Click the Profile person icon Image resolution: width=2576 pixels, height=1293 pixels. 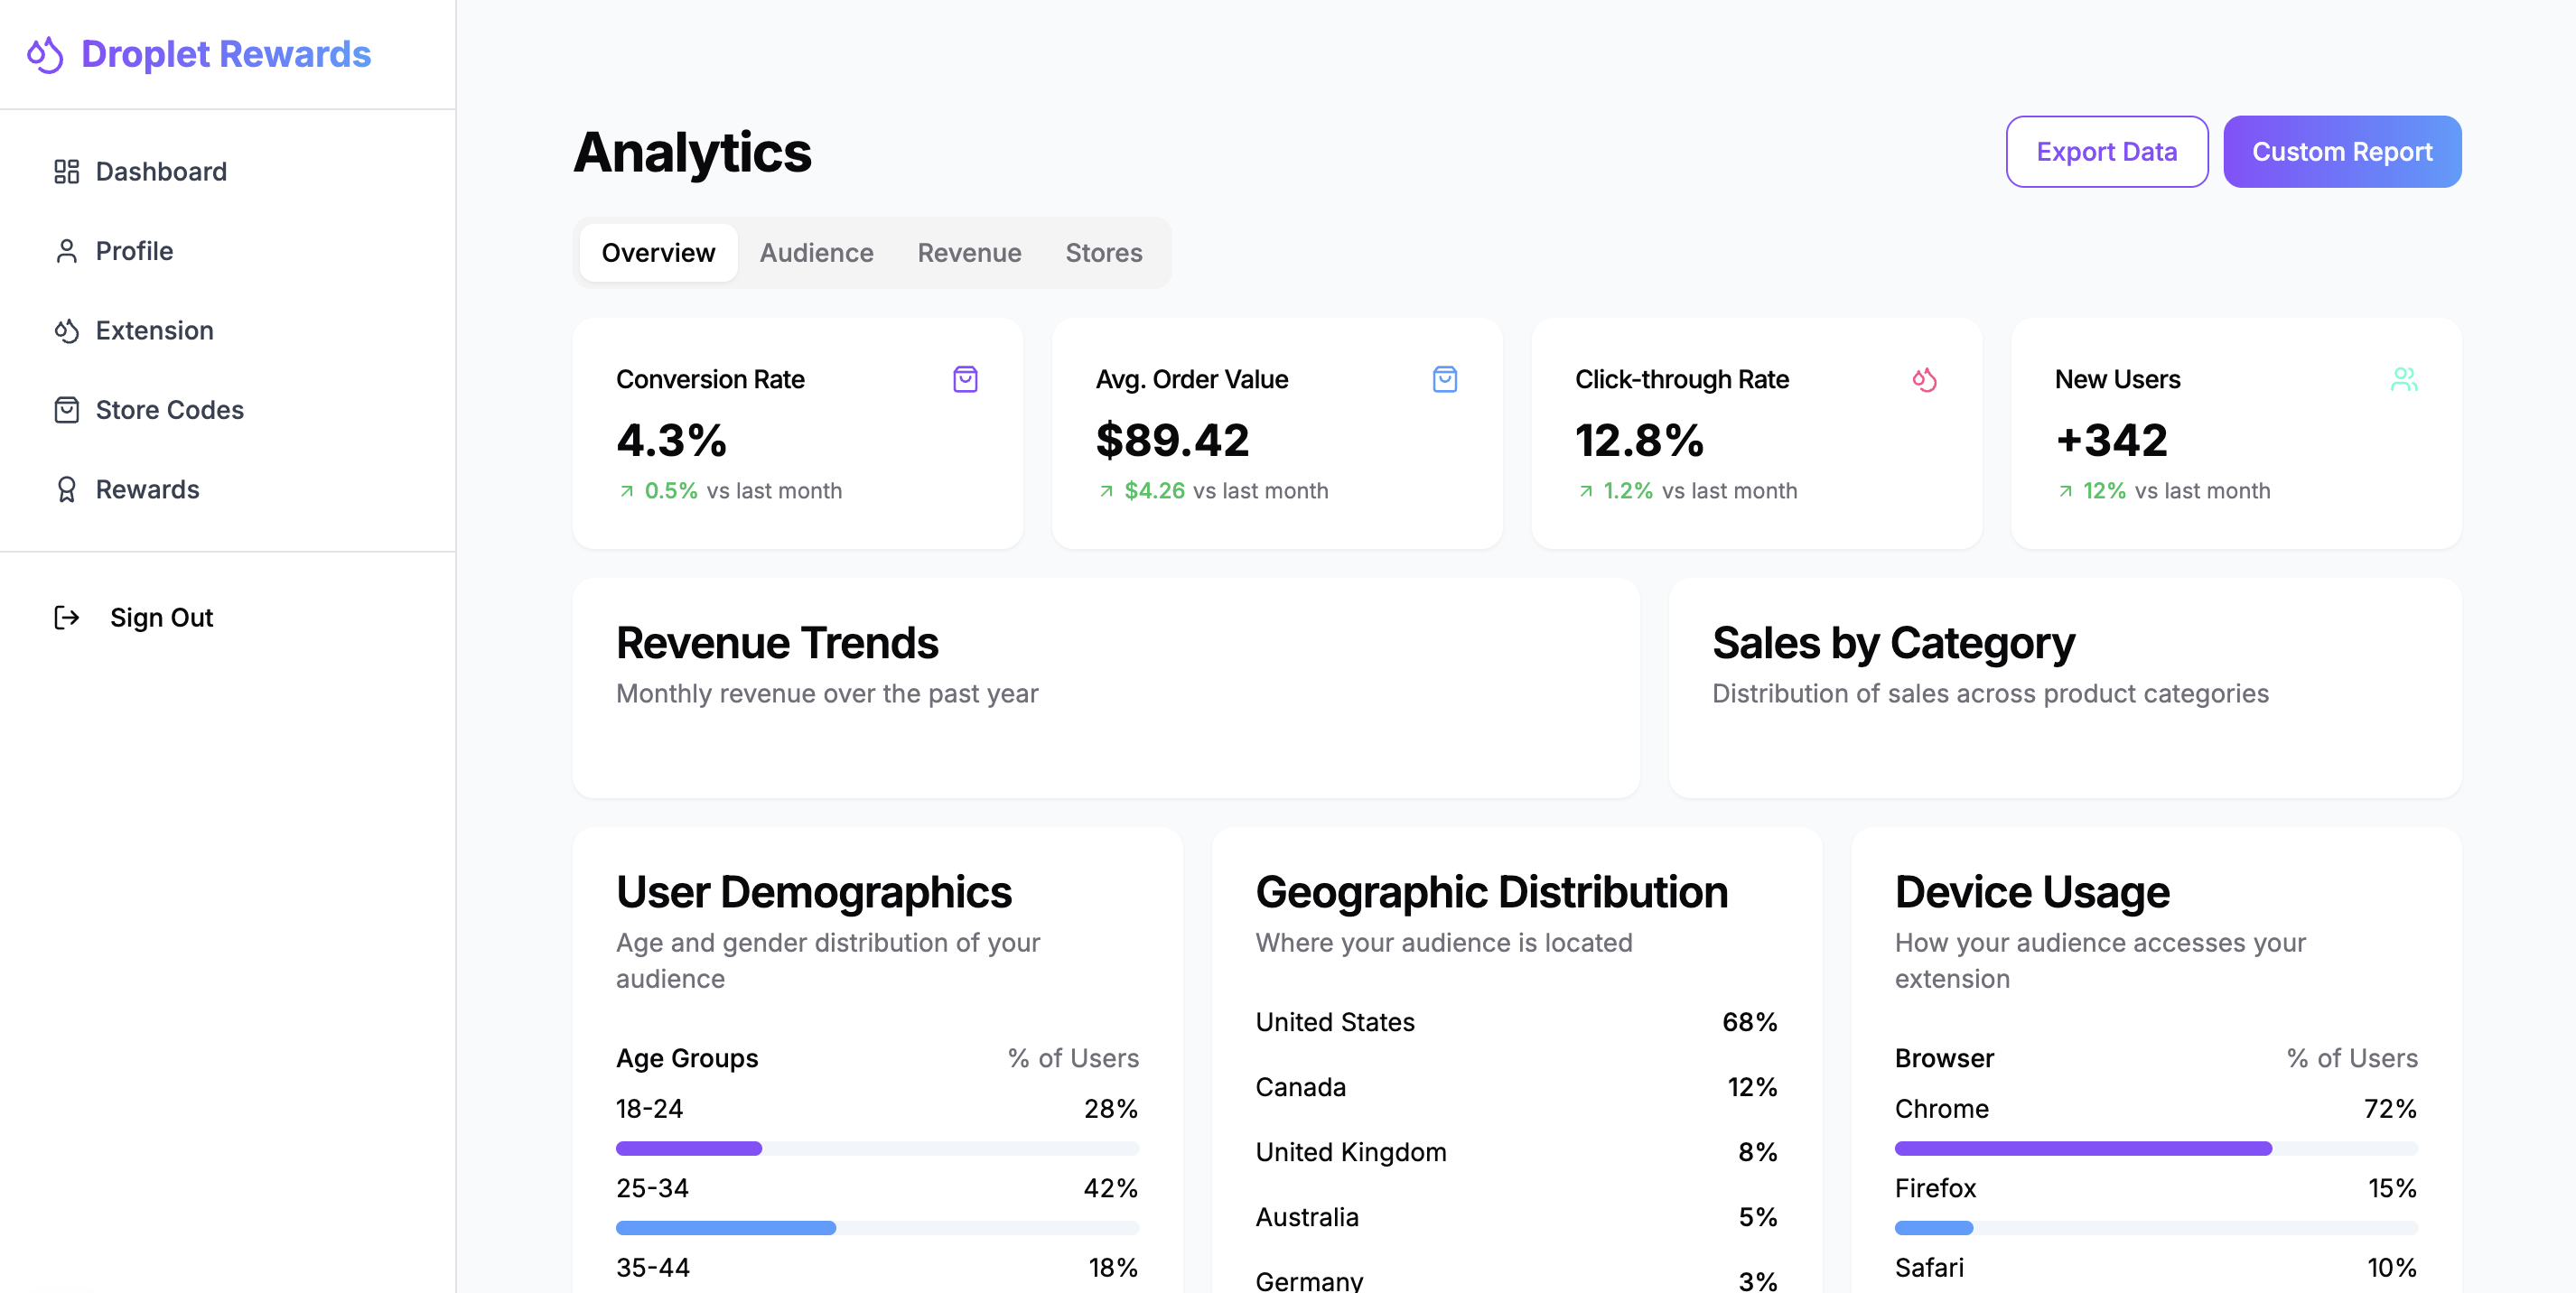(x=66, y=251)
